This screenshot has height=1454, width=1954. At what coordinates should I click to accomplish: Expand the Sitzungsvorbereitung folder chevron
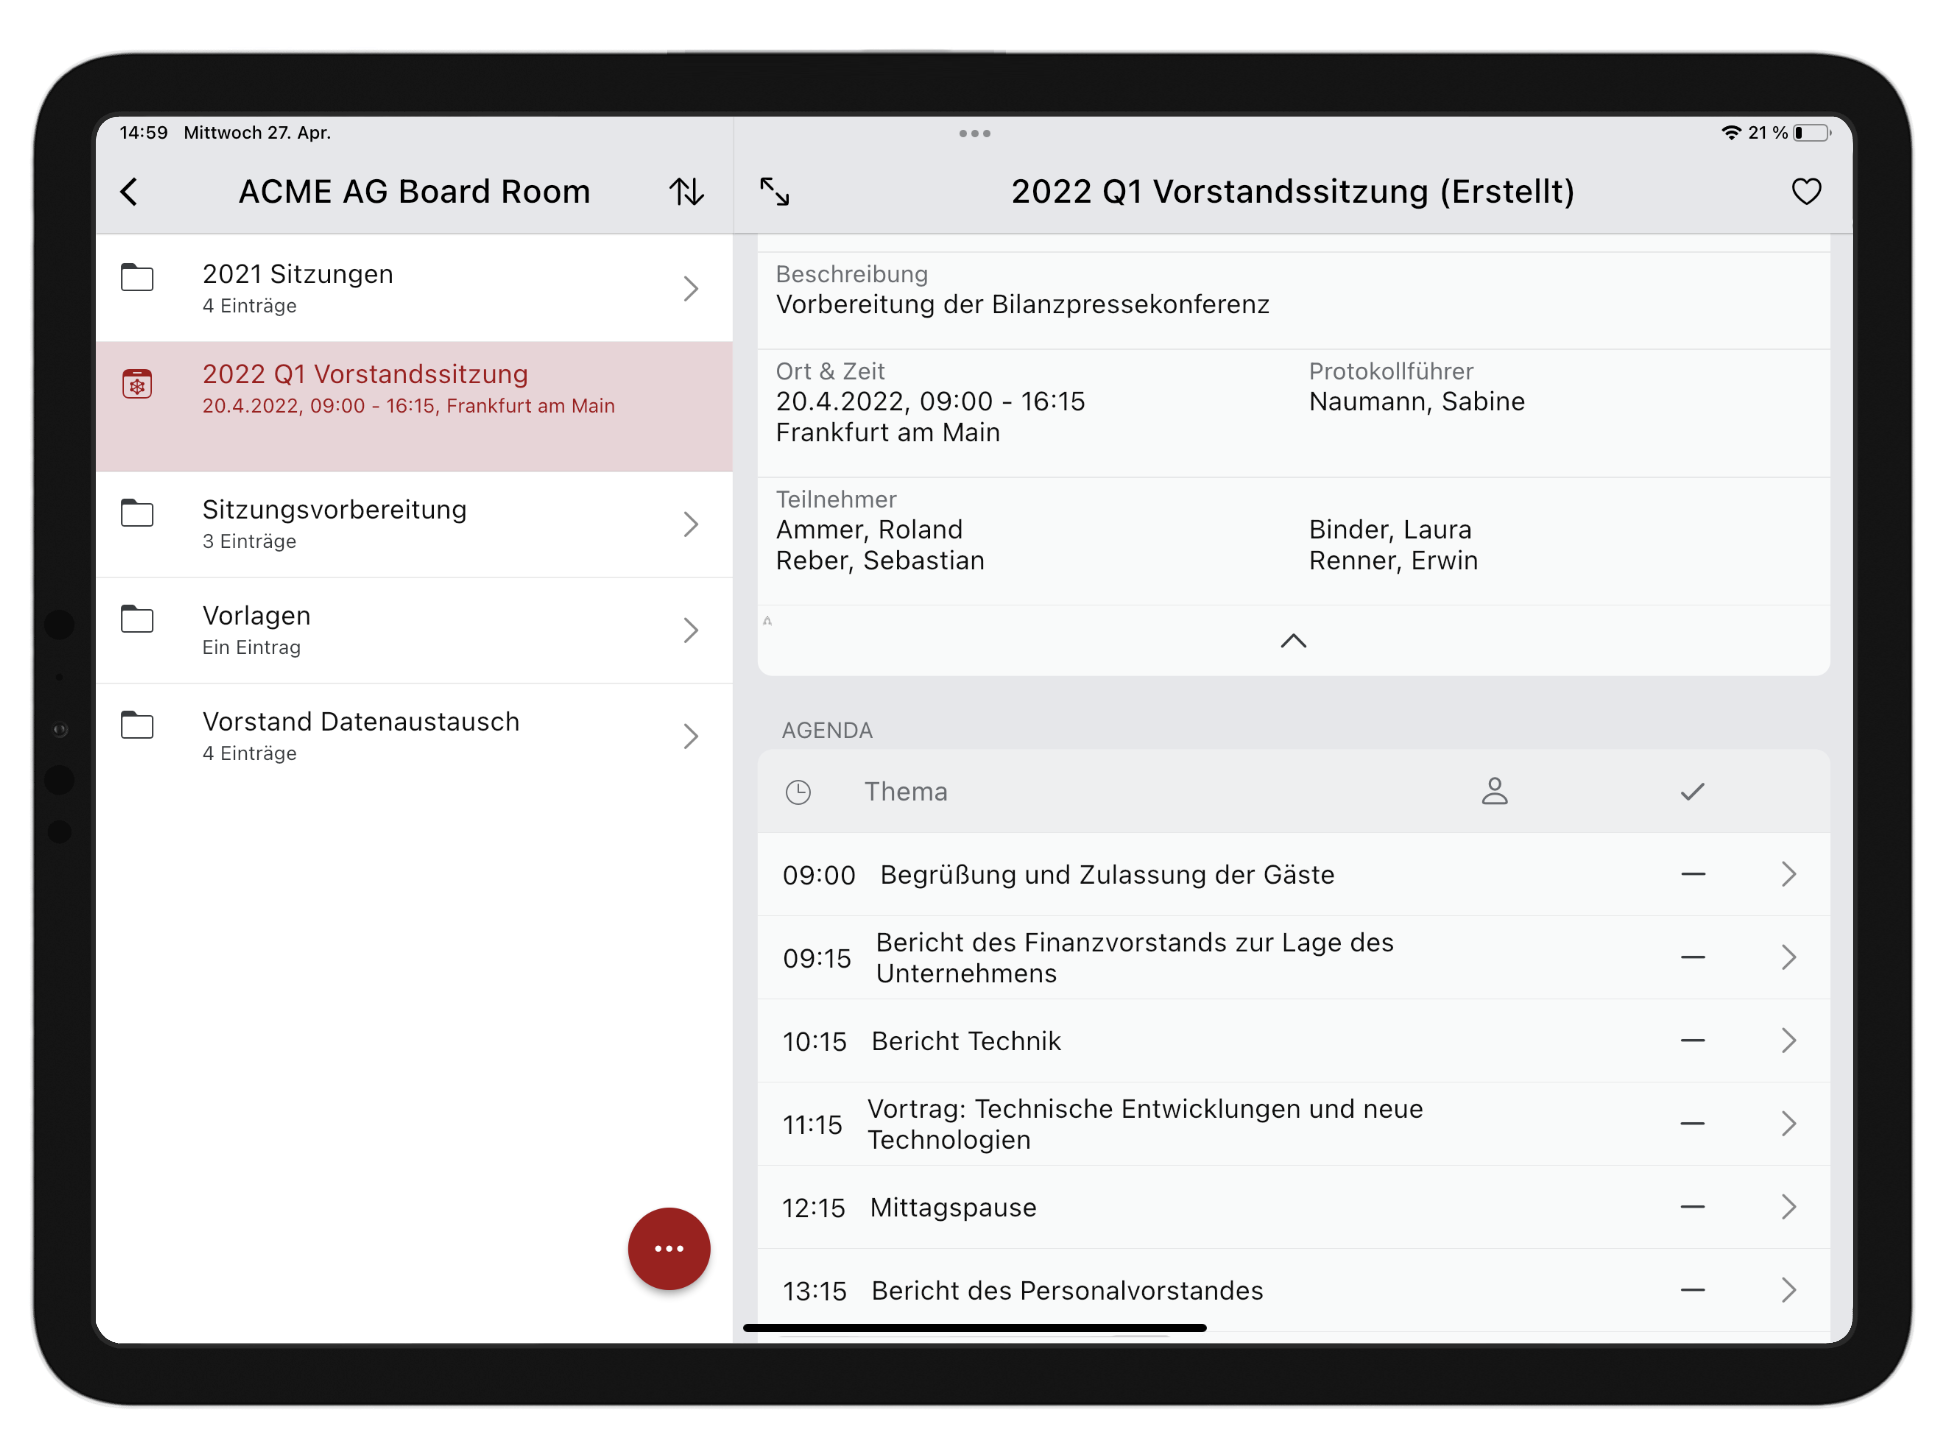tap(690, 524)
